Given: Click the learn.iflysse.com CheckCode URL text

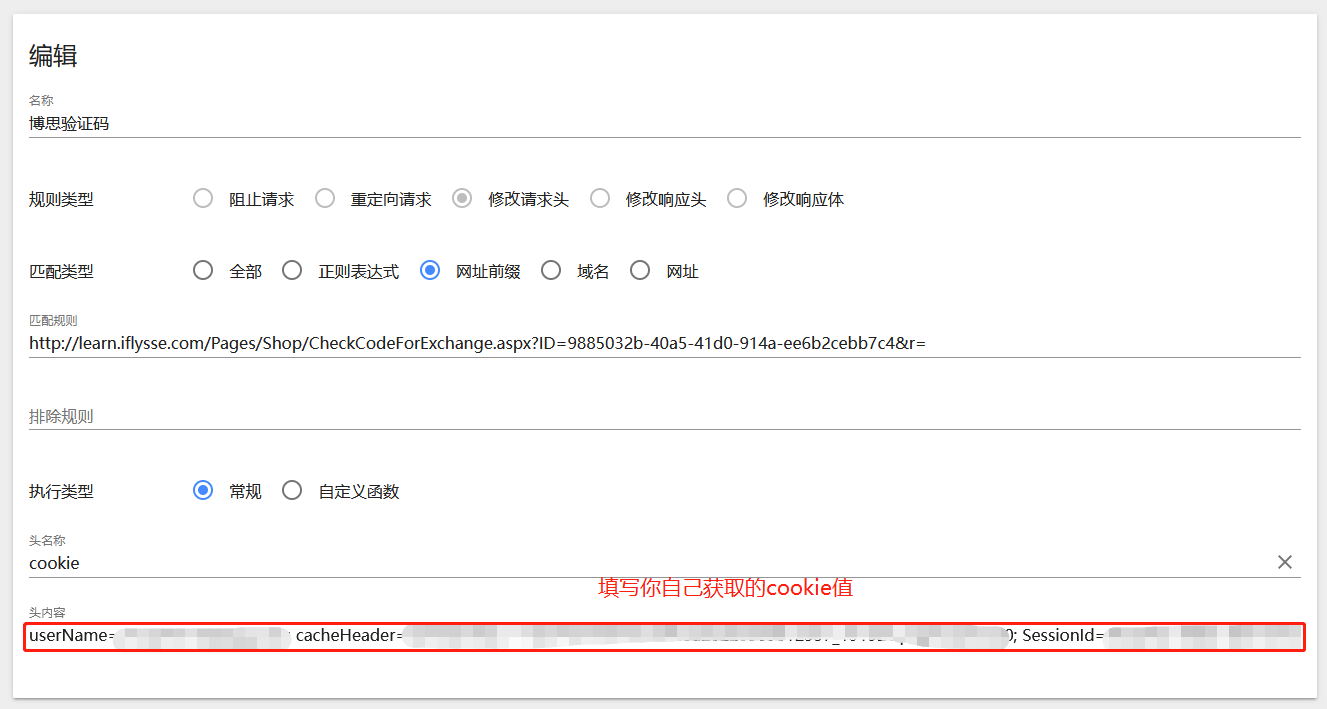Looking at the screenshot, I should coord(475,342).
